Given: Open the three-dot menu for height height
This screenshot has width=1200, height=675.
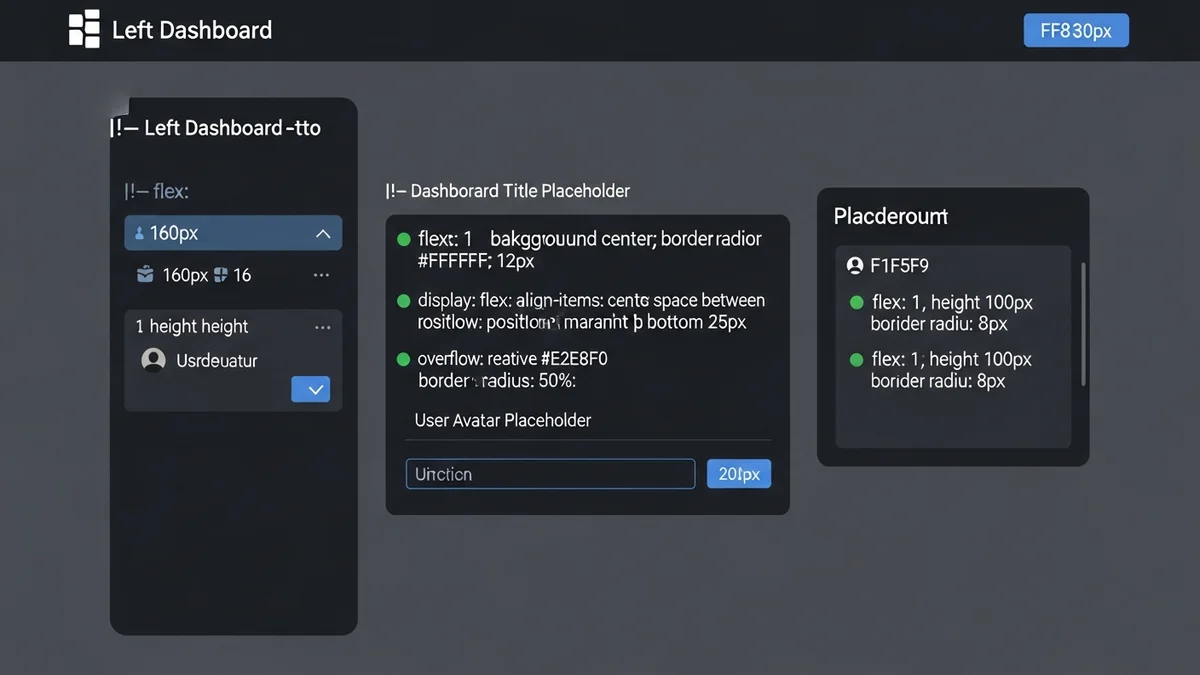Looking at the screenshot, I should pos(322,327).
